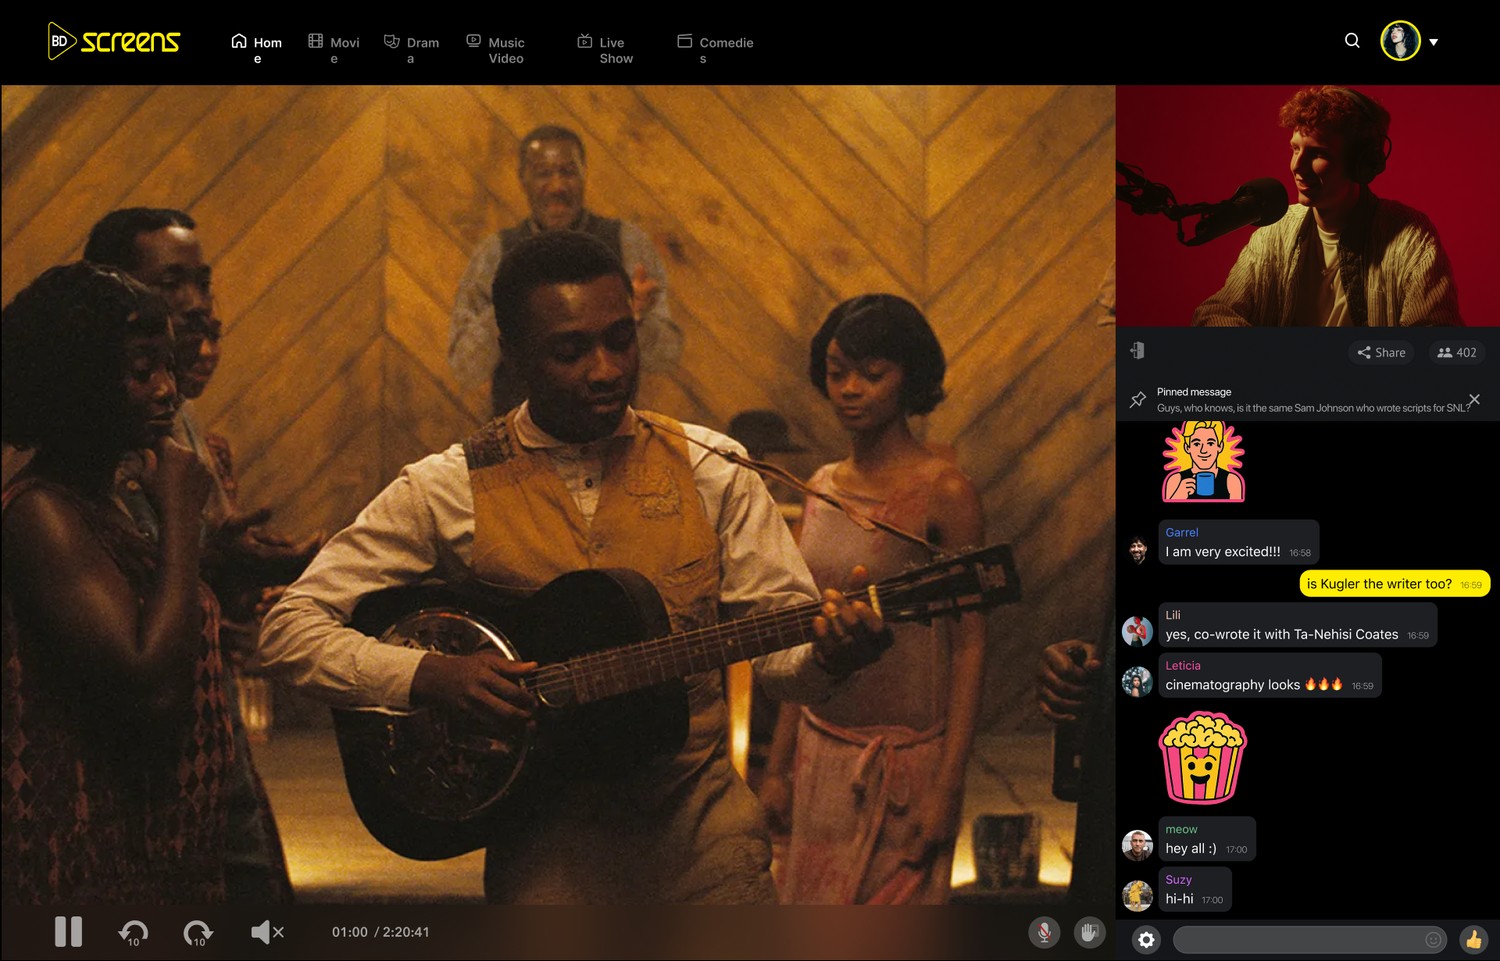The image size is (1500, 961).
Task: Click the chat message input field
Action: [x=1298, y=939]
